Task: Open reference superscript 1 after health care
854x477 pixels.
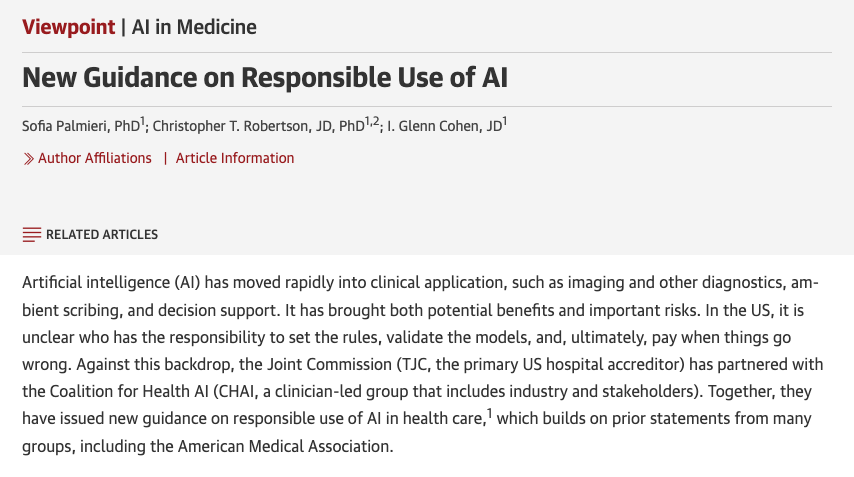Action: click(x=489, y=414)
